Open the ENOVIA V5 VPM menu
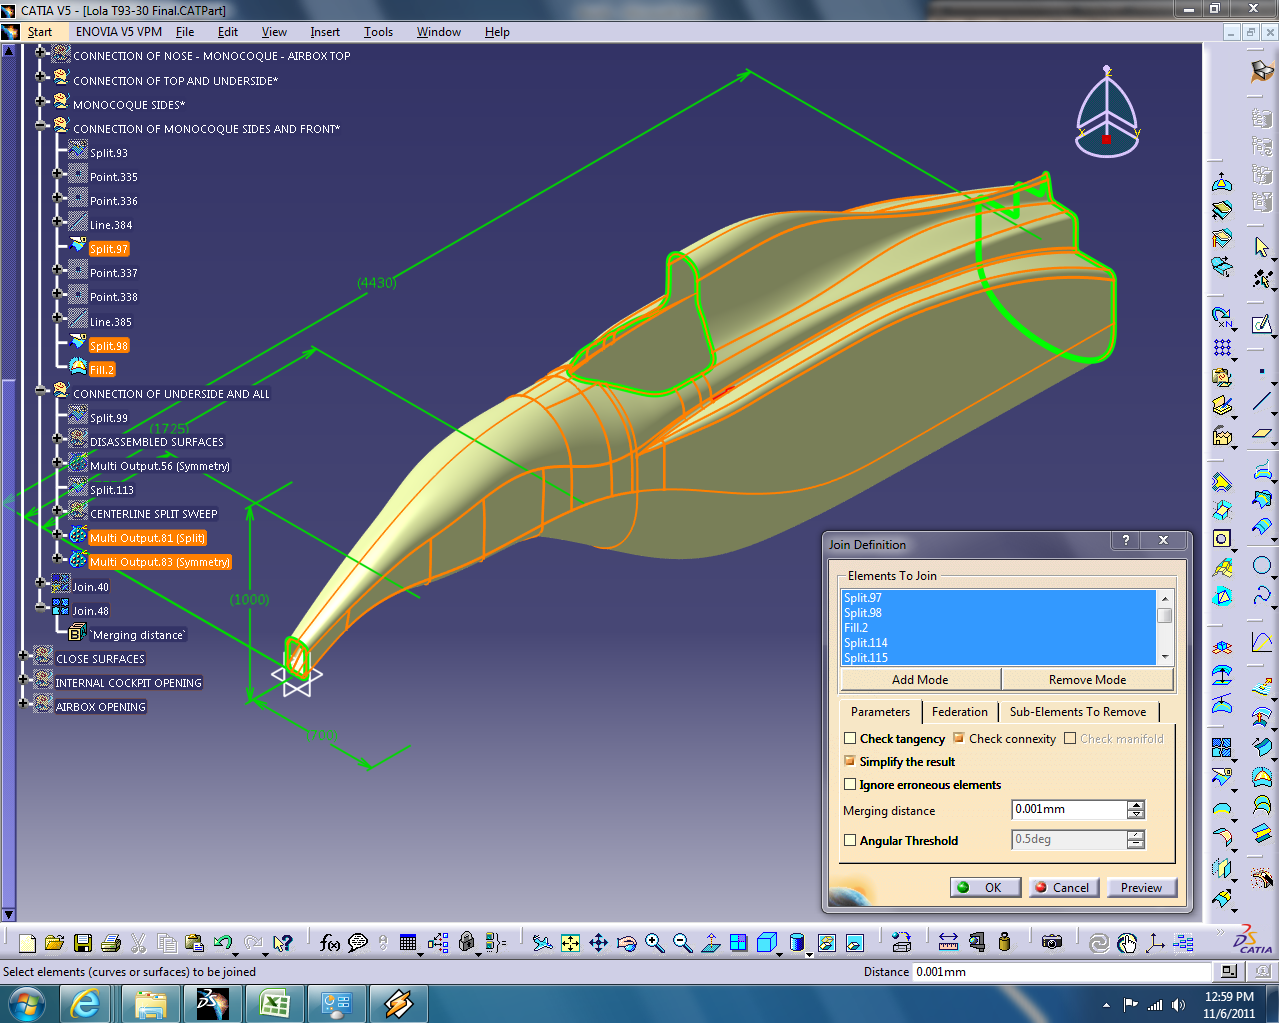The width and height of the screenshot is (1279, 1023). pyautogui.click(x=119, y=32)
